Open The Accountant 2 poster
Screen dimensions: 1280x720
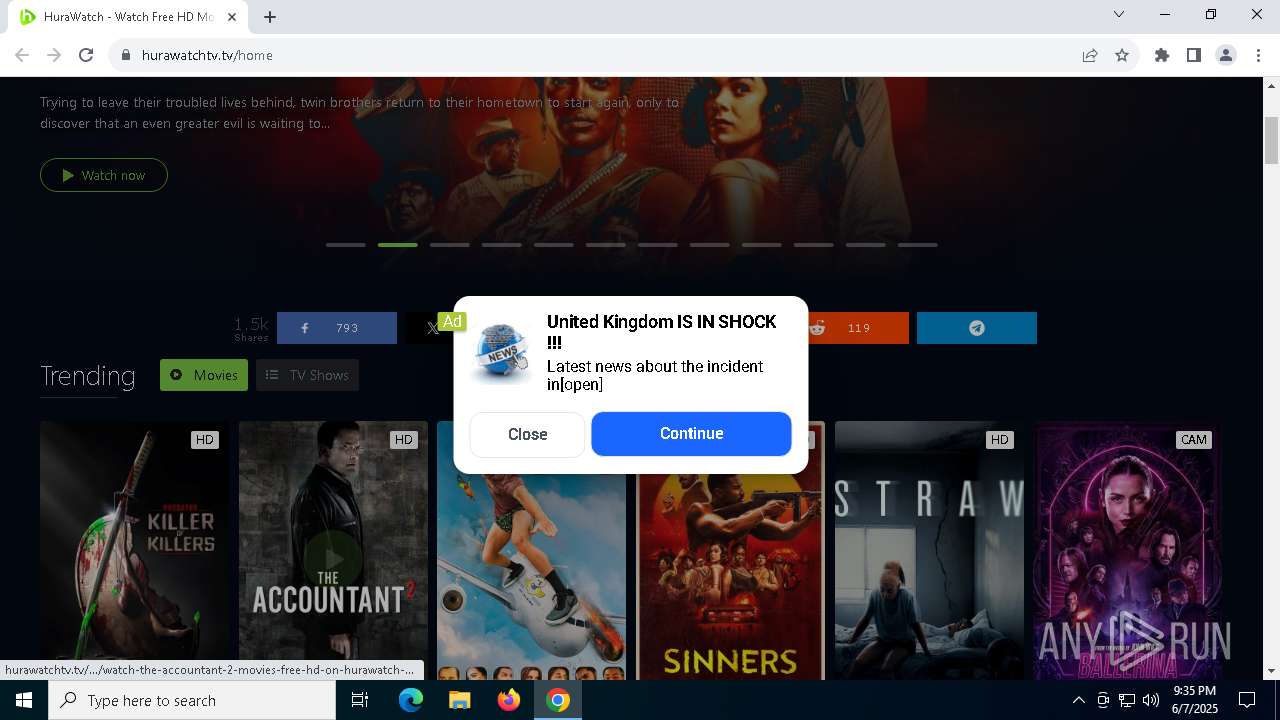tap(333, 550)
